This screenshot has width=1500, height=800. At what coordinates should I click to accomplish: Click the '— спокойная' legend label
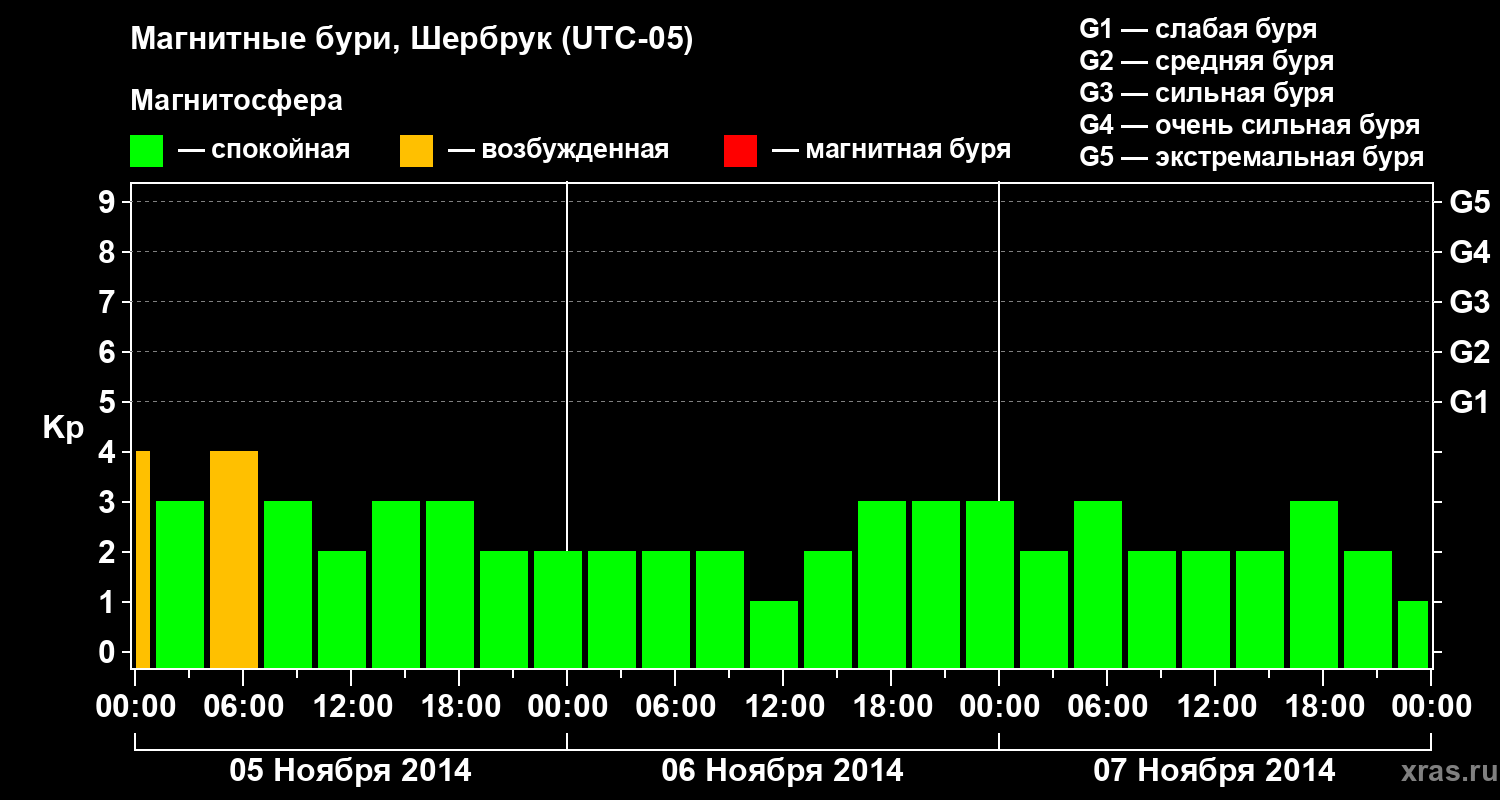(264, 151)
